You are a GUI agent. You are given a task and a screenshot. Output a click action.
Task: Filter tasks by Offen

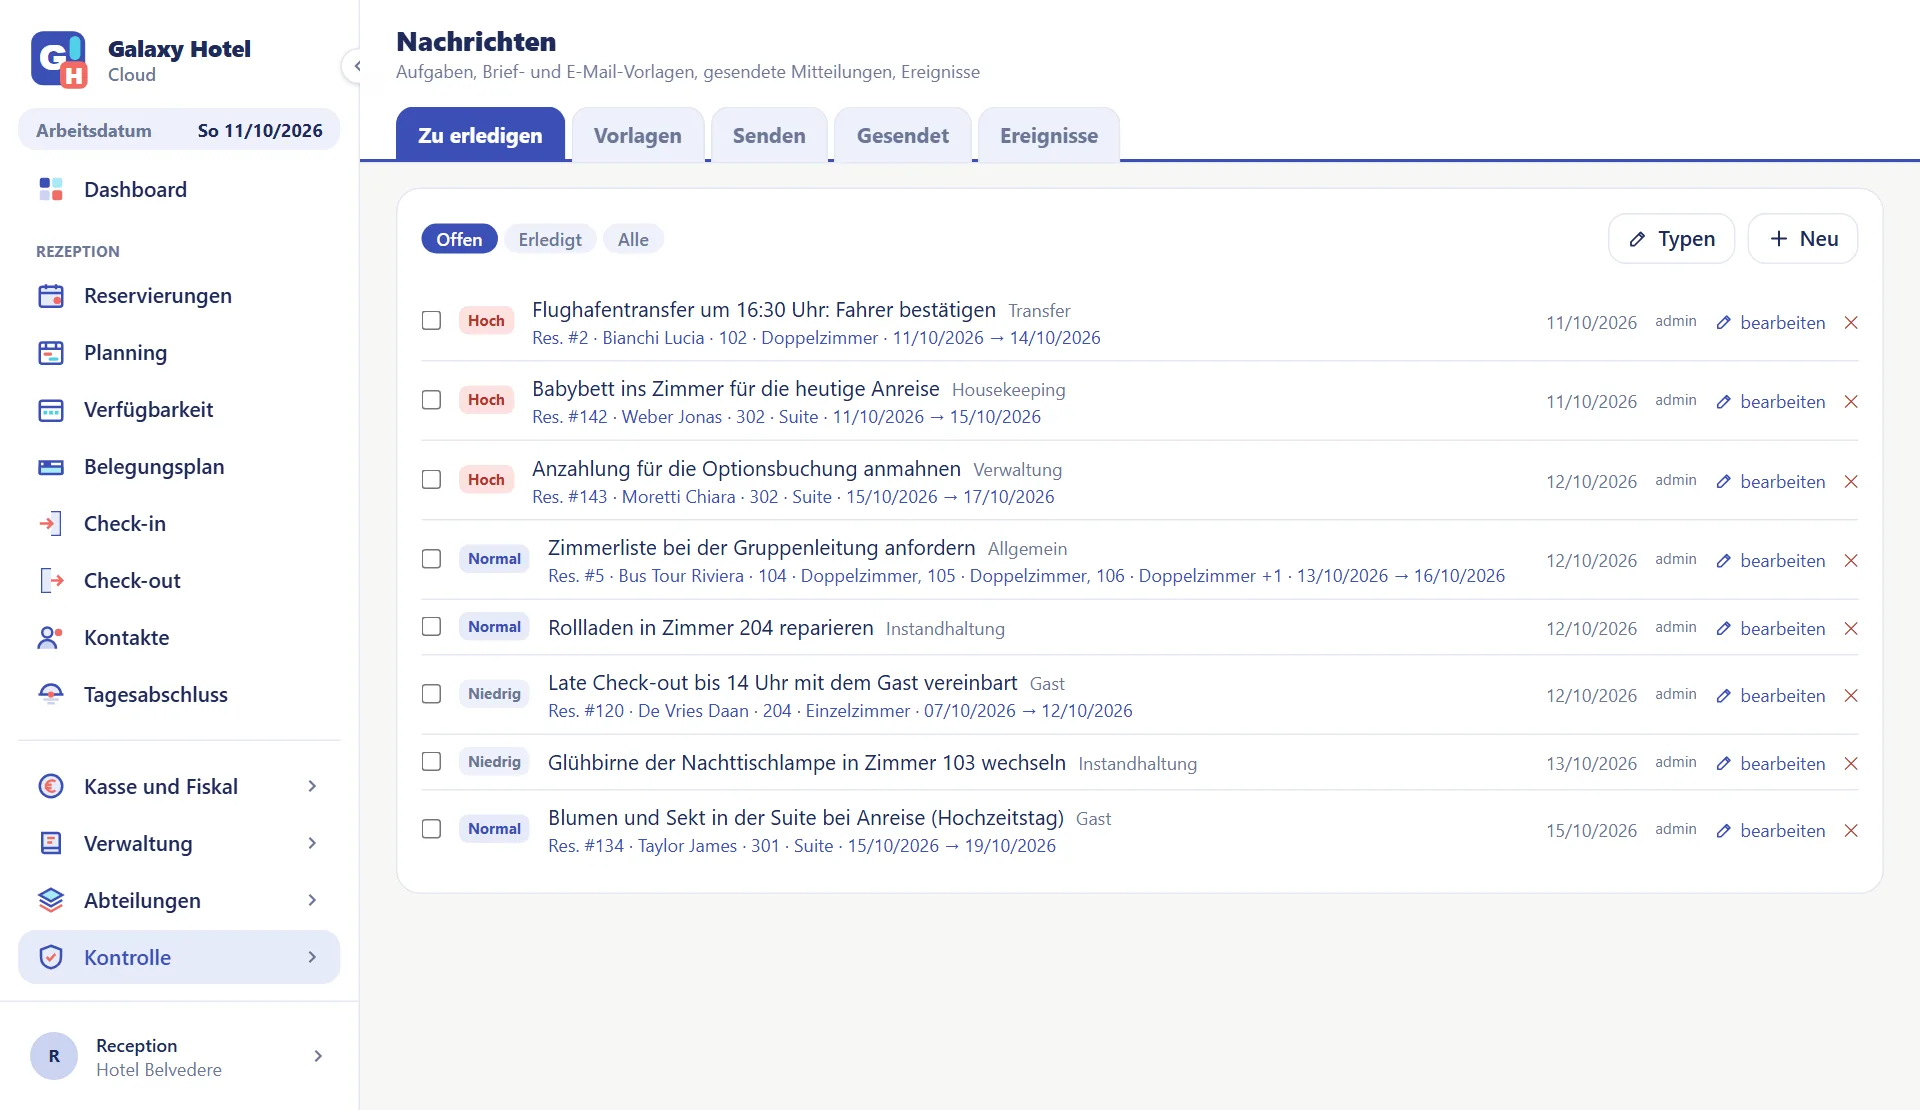[459, 239]
